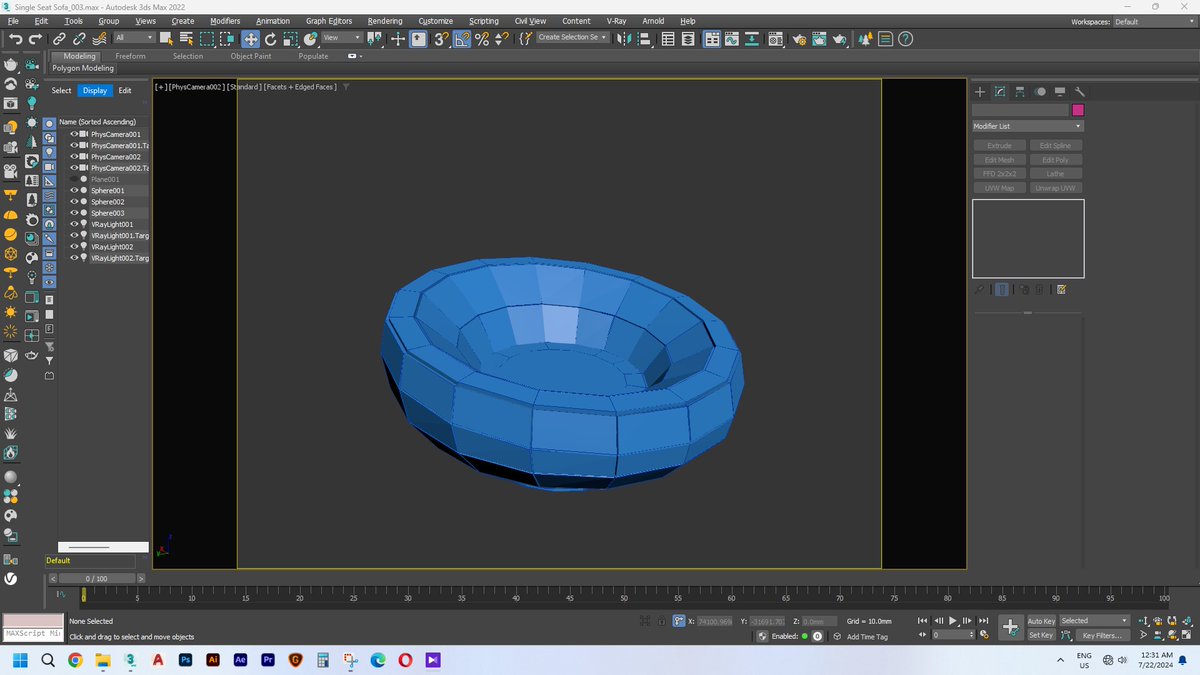Pick the Select Object tool

click(166, 39)
